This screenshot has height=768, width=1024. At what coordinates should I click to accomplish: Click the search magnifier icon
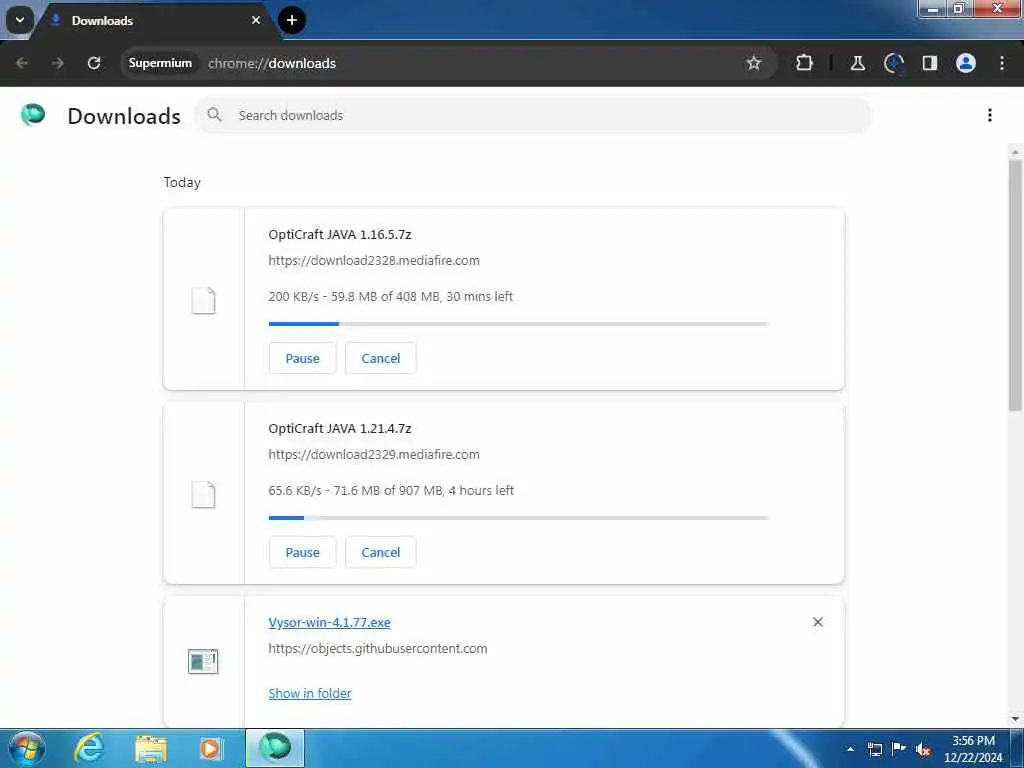click(214, 115)
